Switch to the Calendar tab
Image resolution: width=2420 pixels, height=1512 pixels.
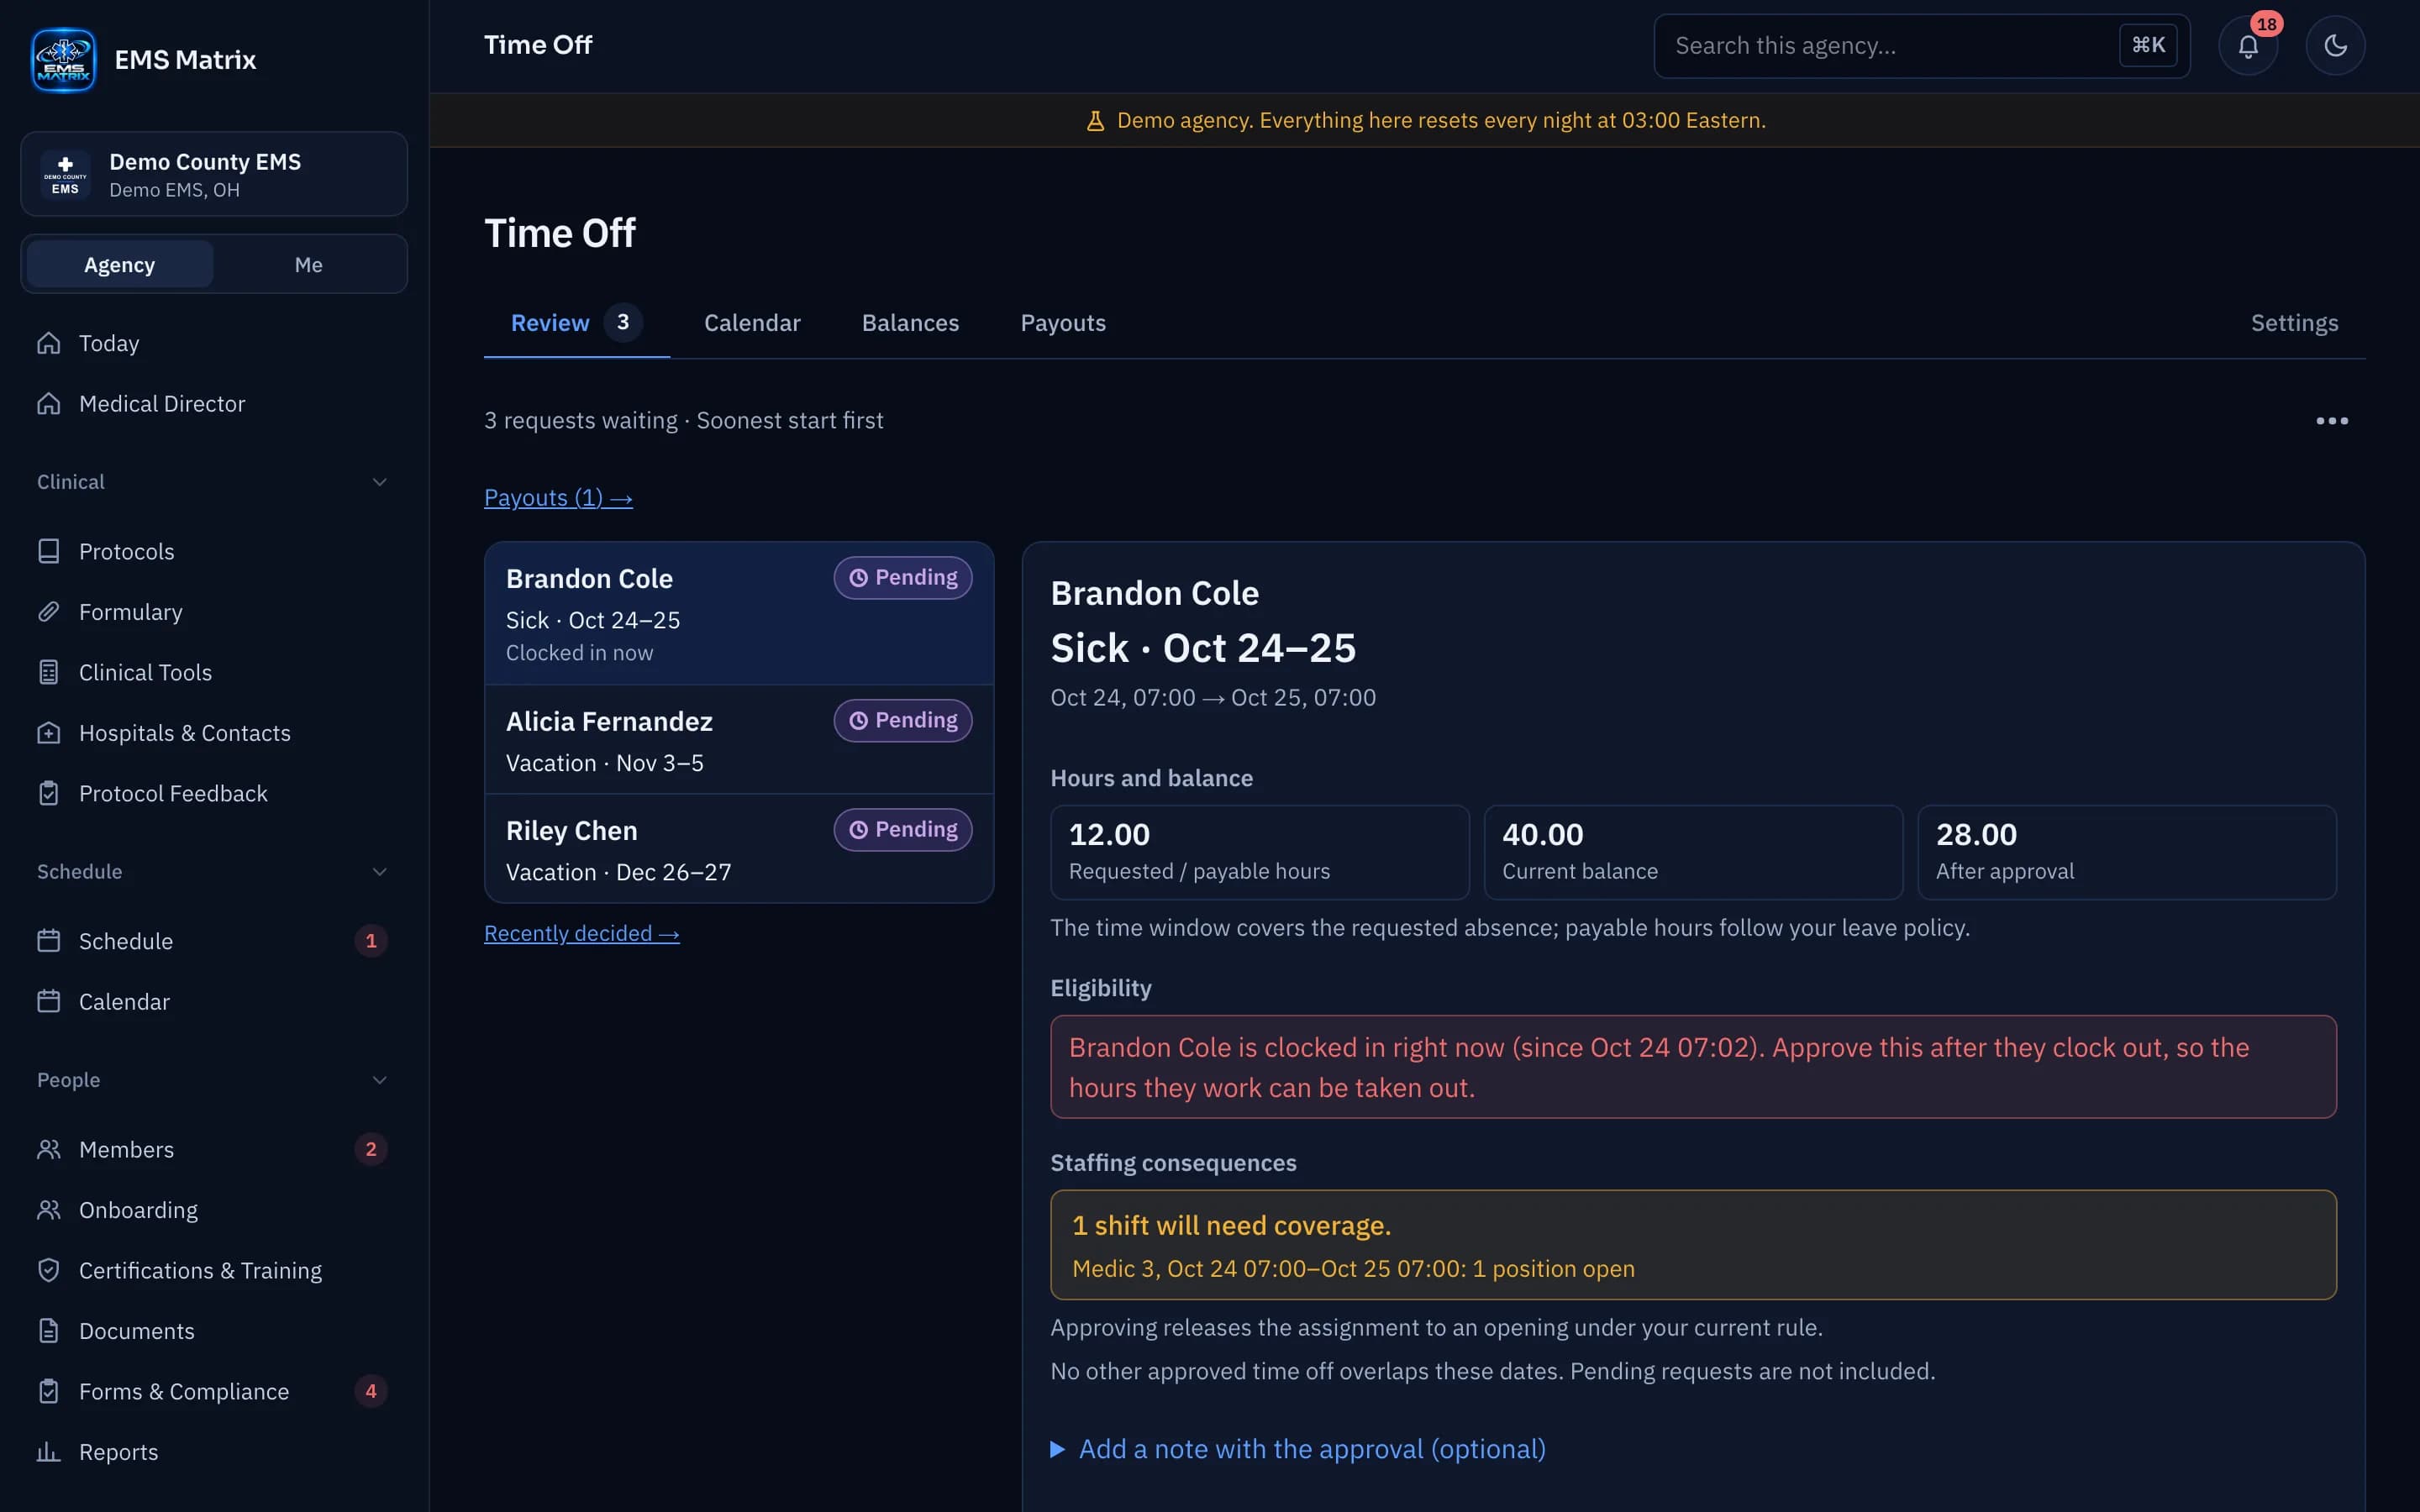(752, 323)
